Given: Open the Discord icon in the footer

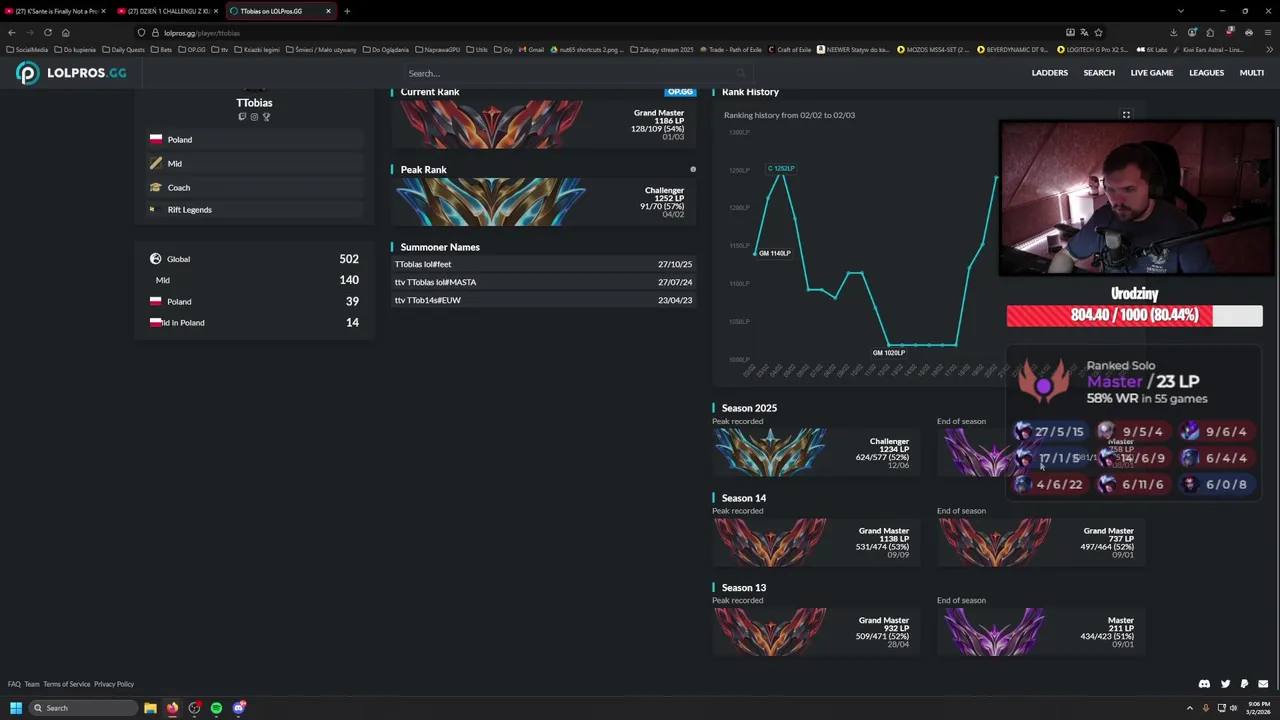Looking at the screenshot, I should [1204, 684].
